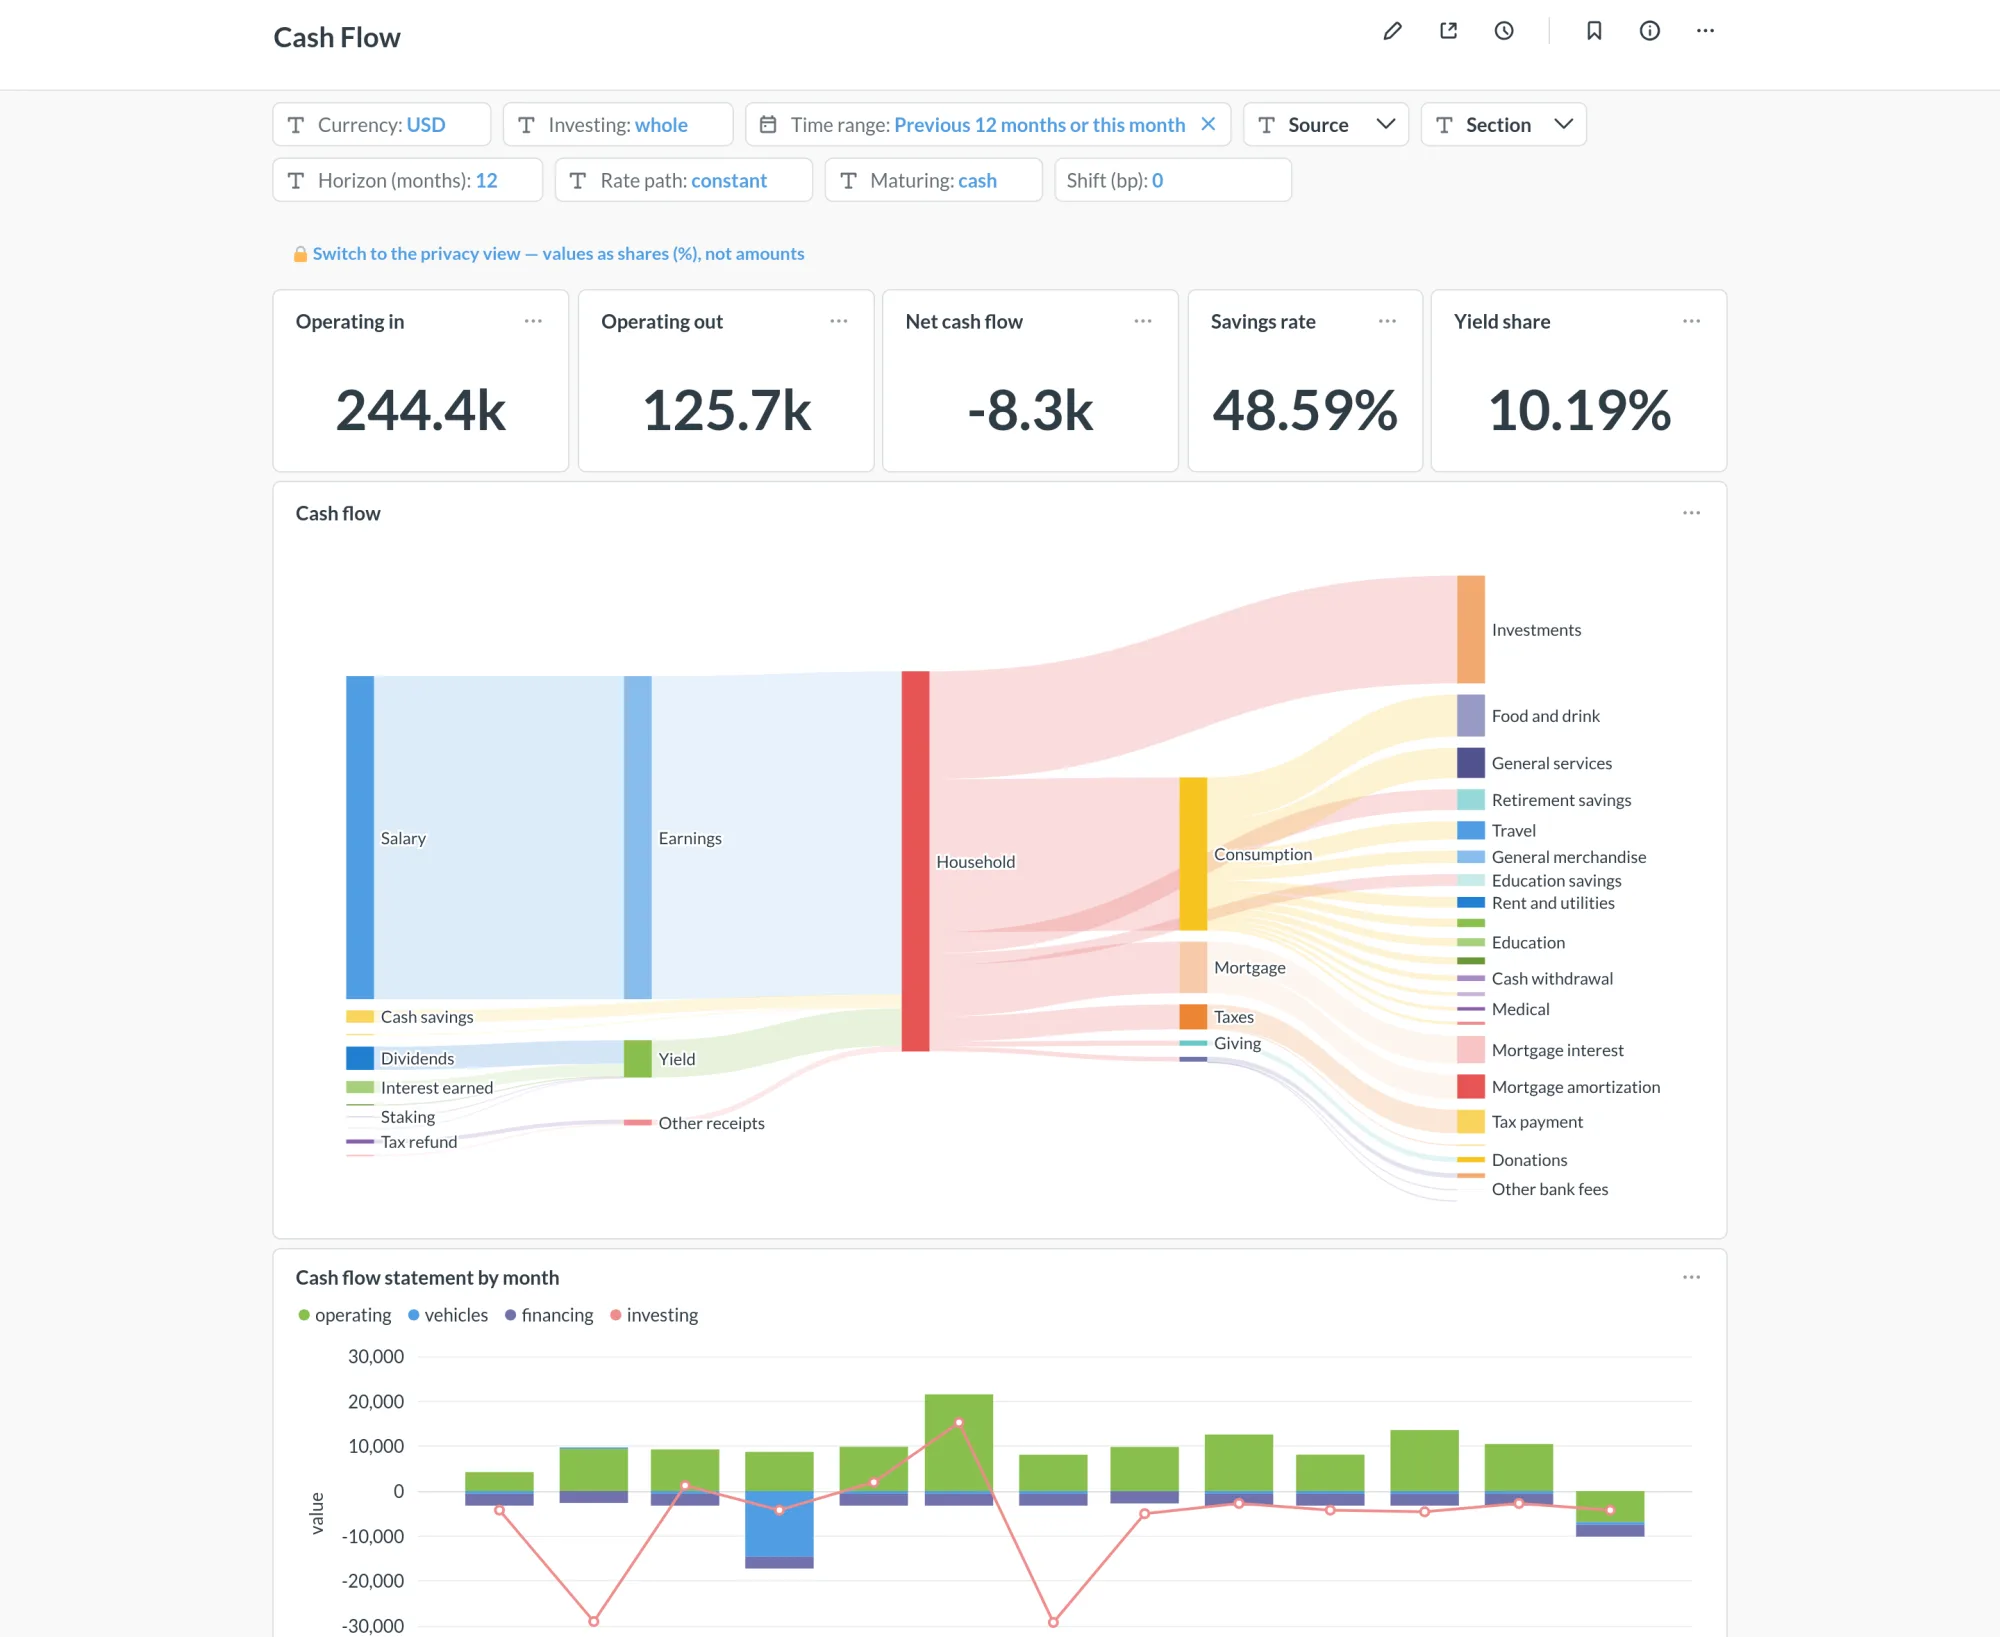The image size is (2000, 1637).
Task: Click the pencil edit dashboard icon
Action: point(1392,31)
